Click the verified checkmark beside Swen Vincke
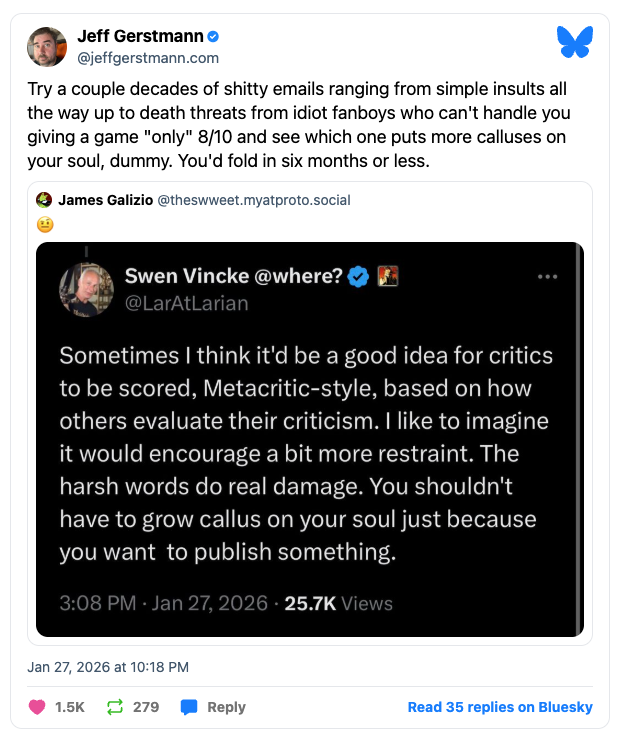Screen dimensions: 623x742 (357, 277)
